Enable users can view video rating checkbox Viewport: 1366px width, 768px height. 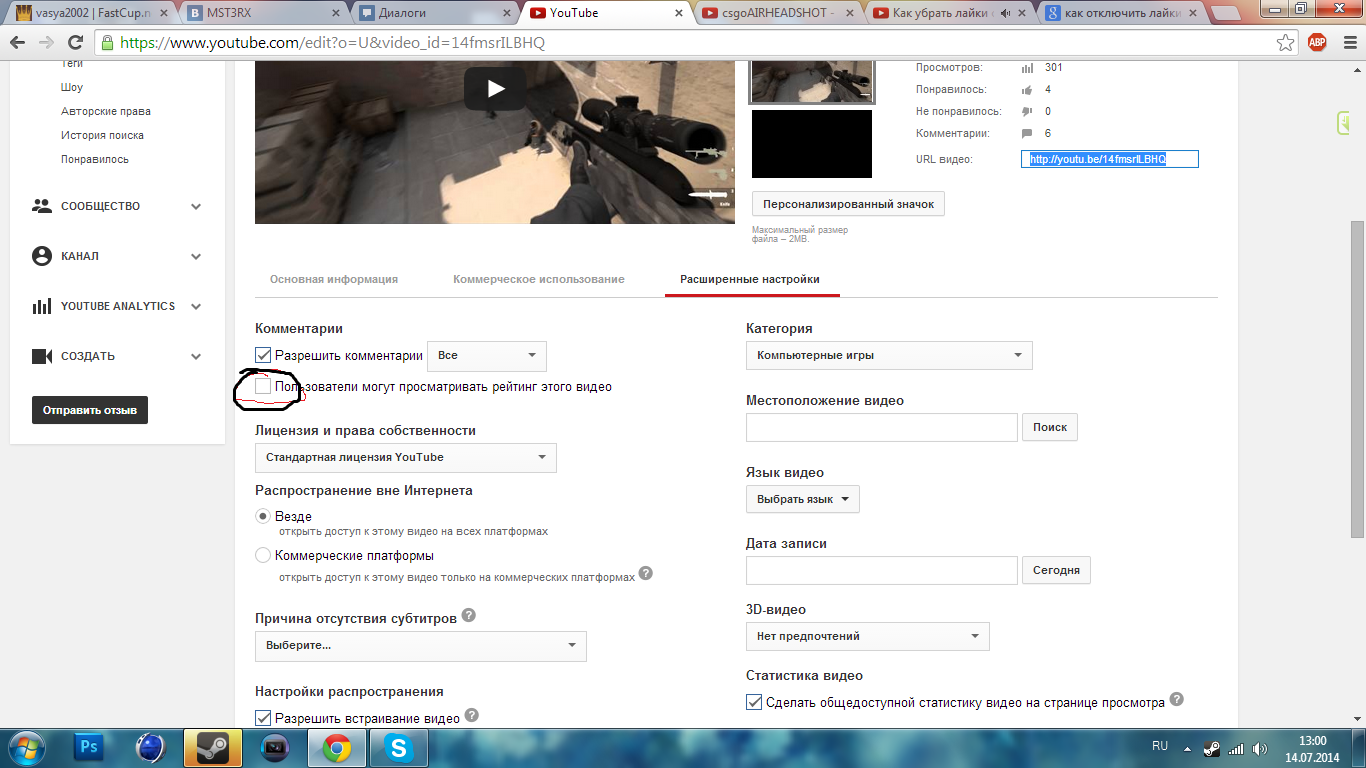[264, 386]
